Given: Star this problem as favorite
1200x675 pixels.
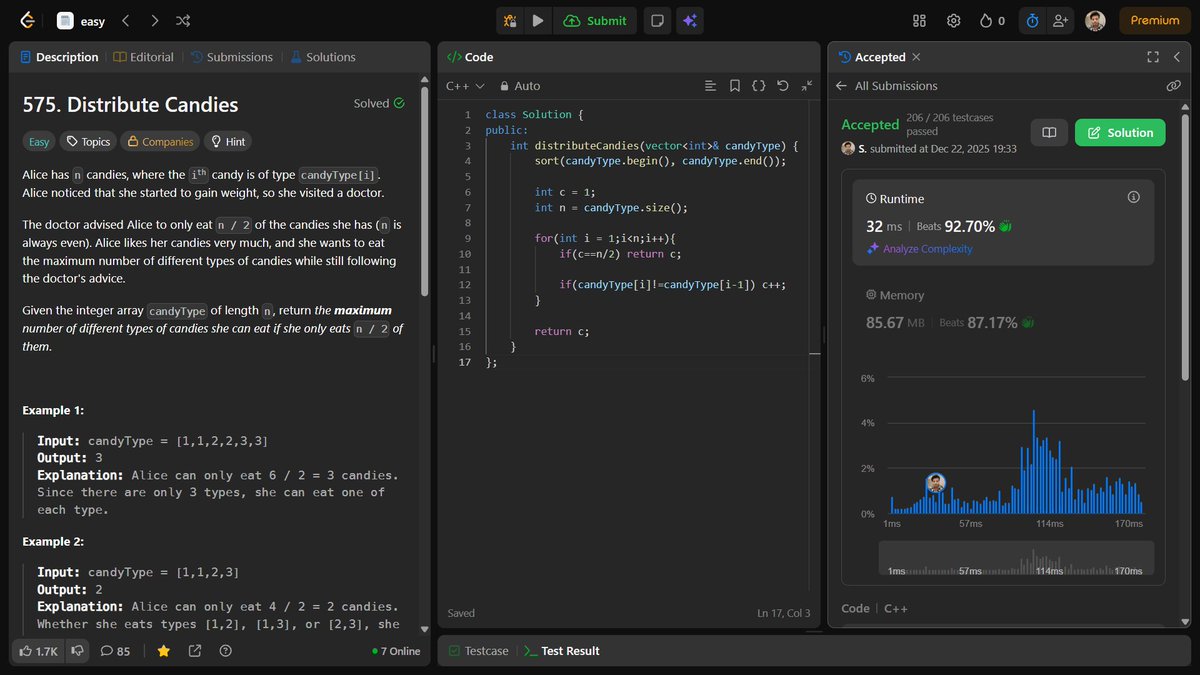Looking at the screenshot, I should point(163,651).
